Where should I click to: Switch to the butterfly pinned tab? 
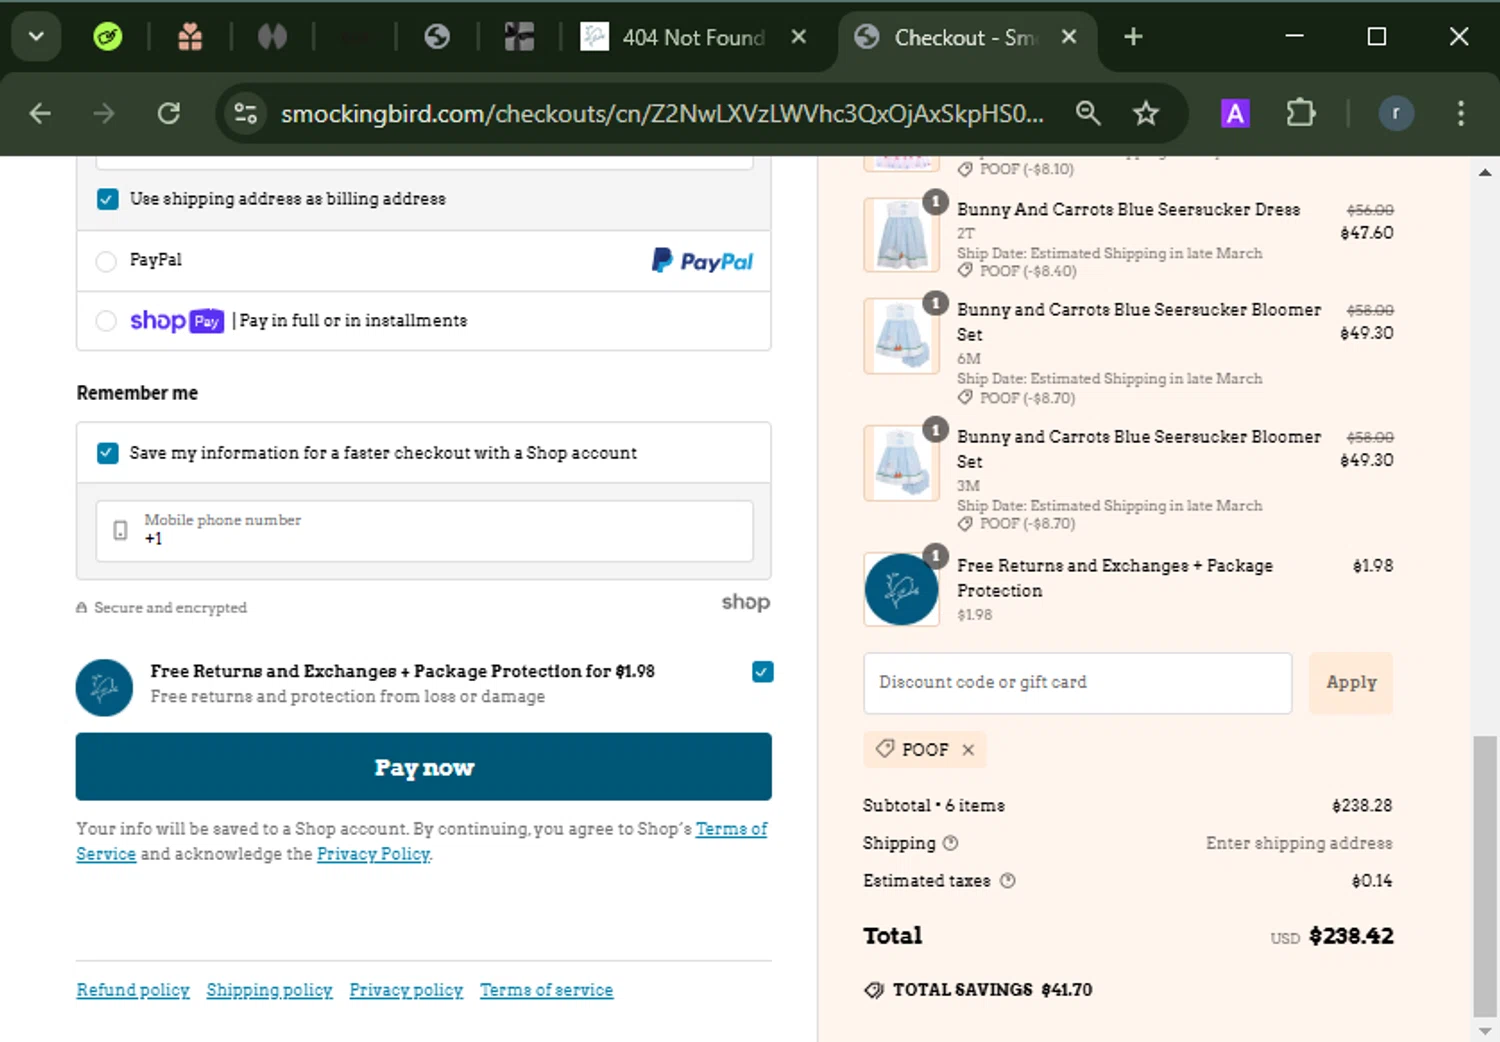272,37
